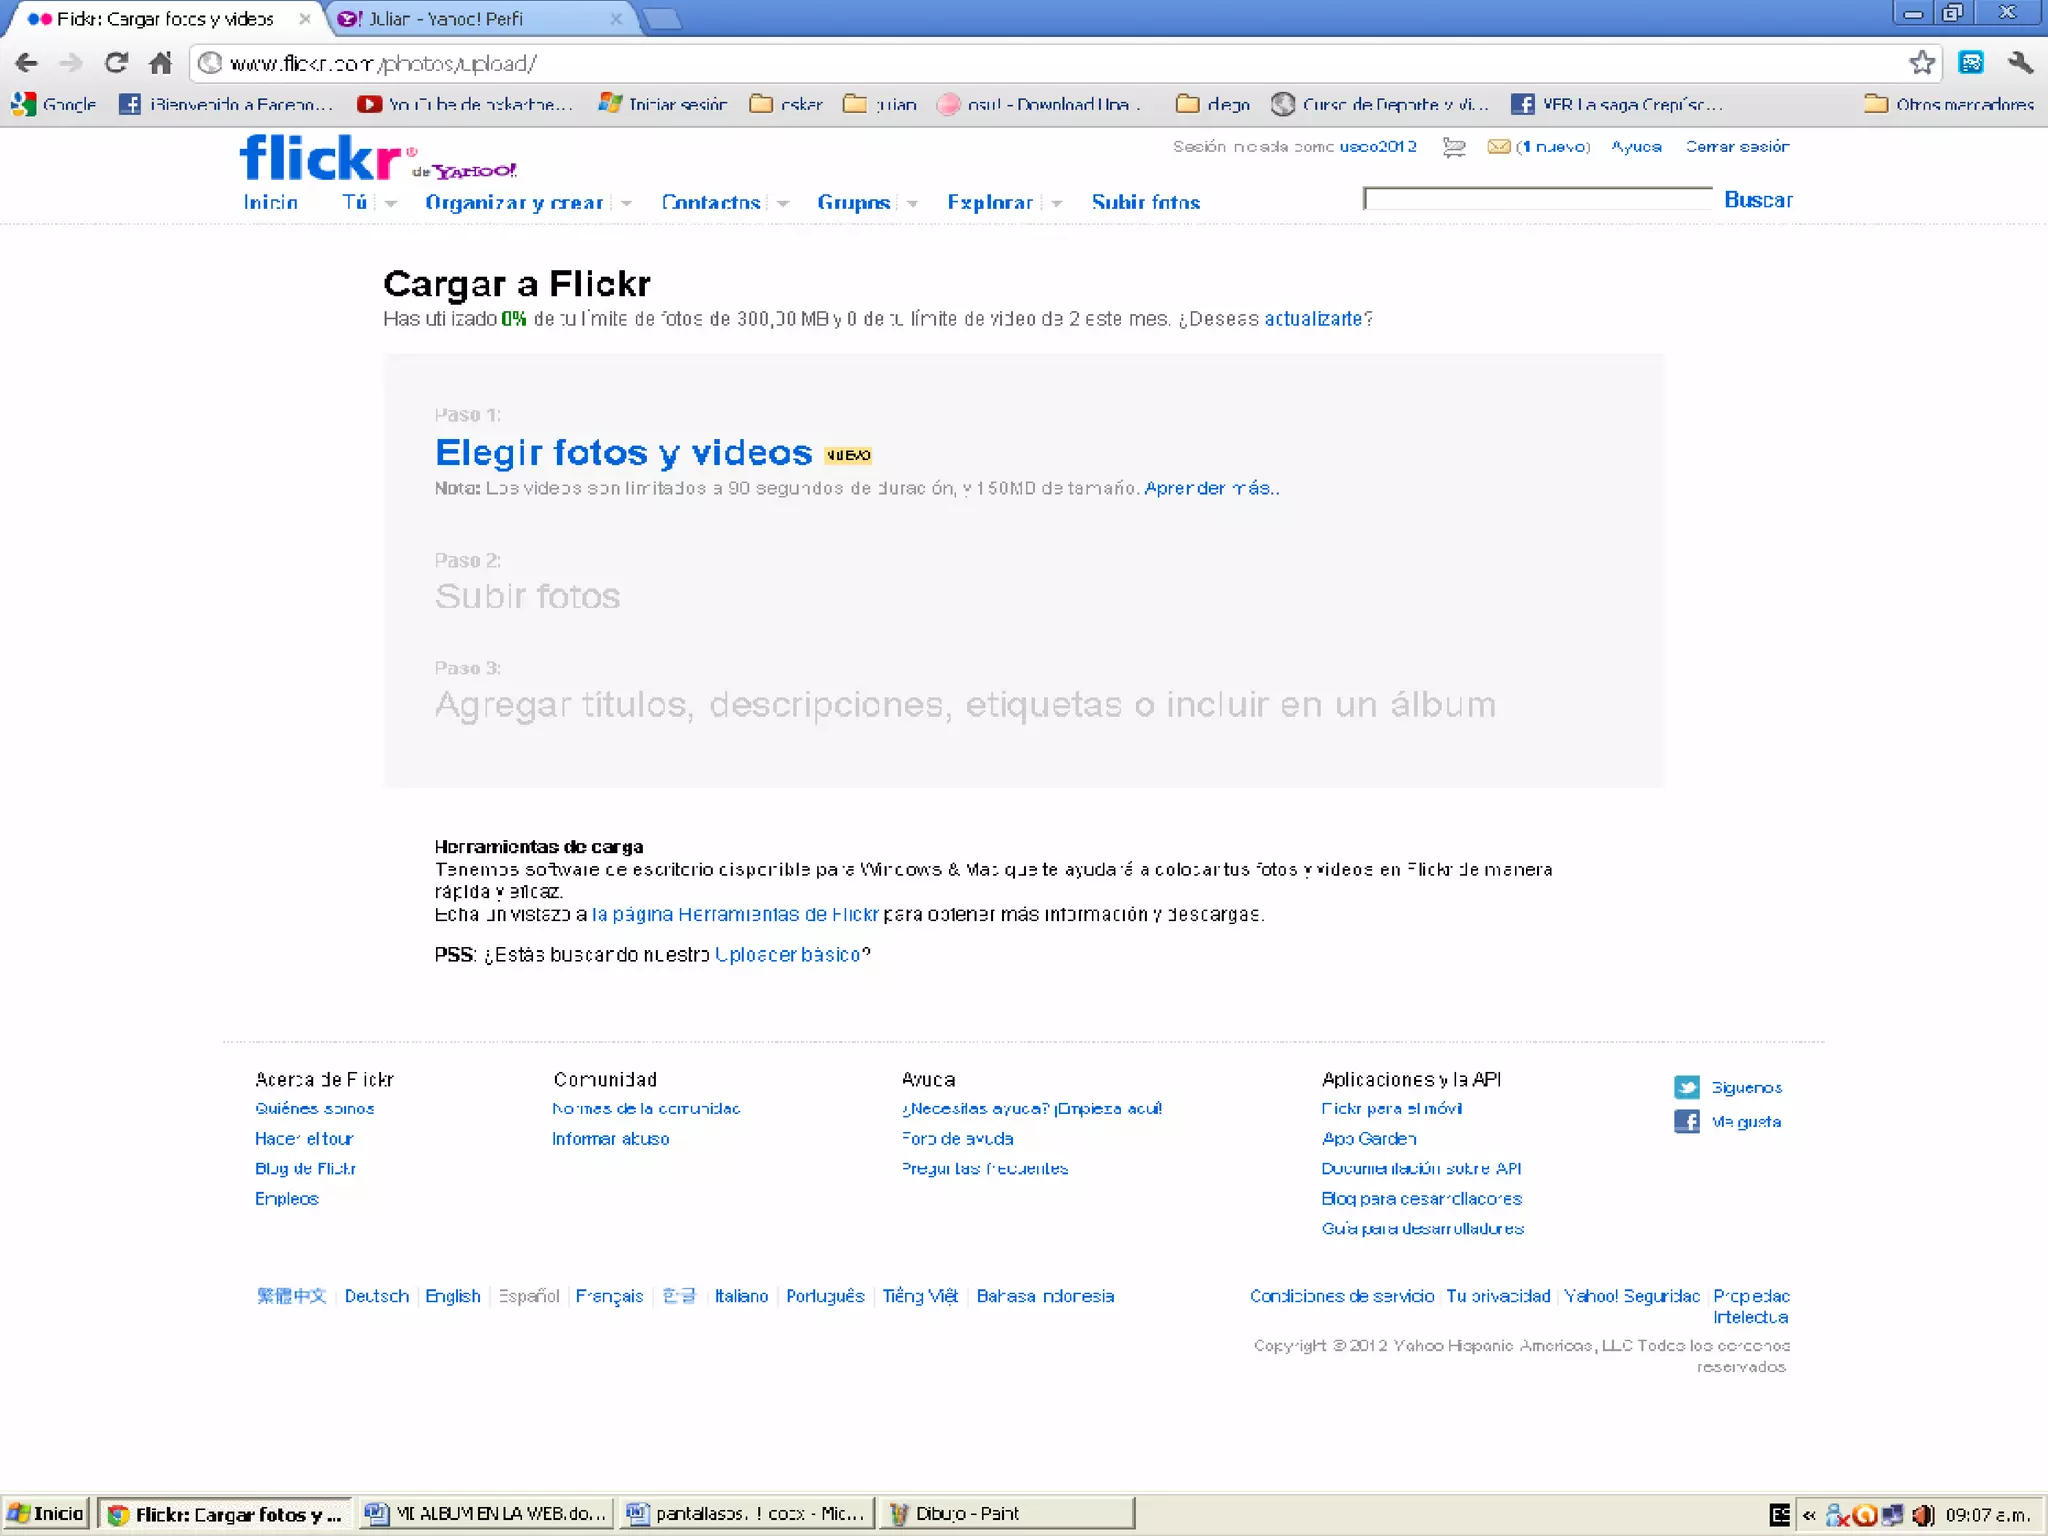Click the Flickr search input field
Screen dimensions: 2048x1536
pyautogui.click(x=1537, y=199)
